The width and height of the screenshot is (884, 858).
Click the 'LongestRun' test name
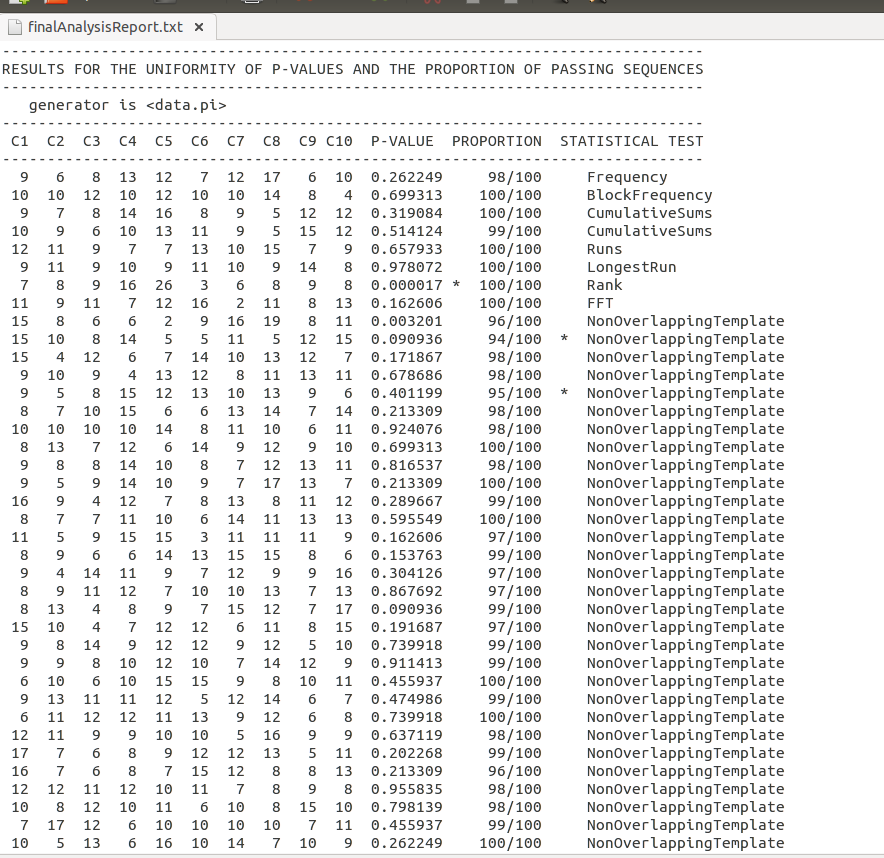pyautogui.click(x=631, y=267)
